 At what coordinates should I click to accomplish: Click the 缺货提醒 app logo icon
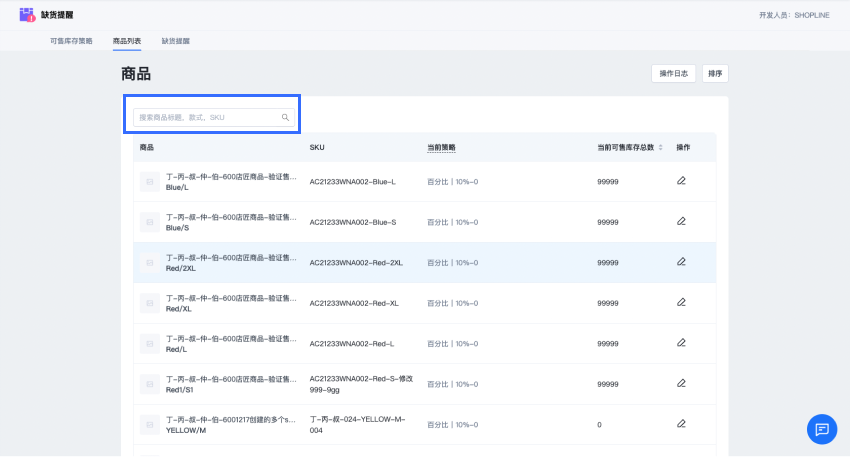(27, 15)
